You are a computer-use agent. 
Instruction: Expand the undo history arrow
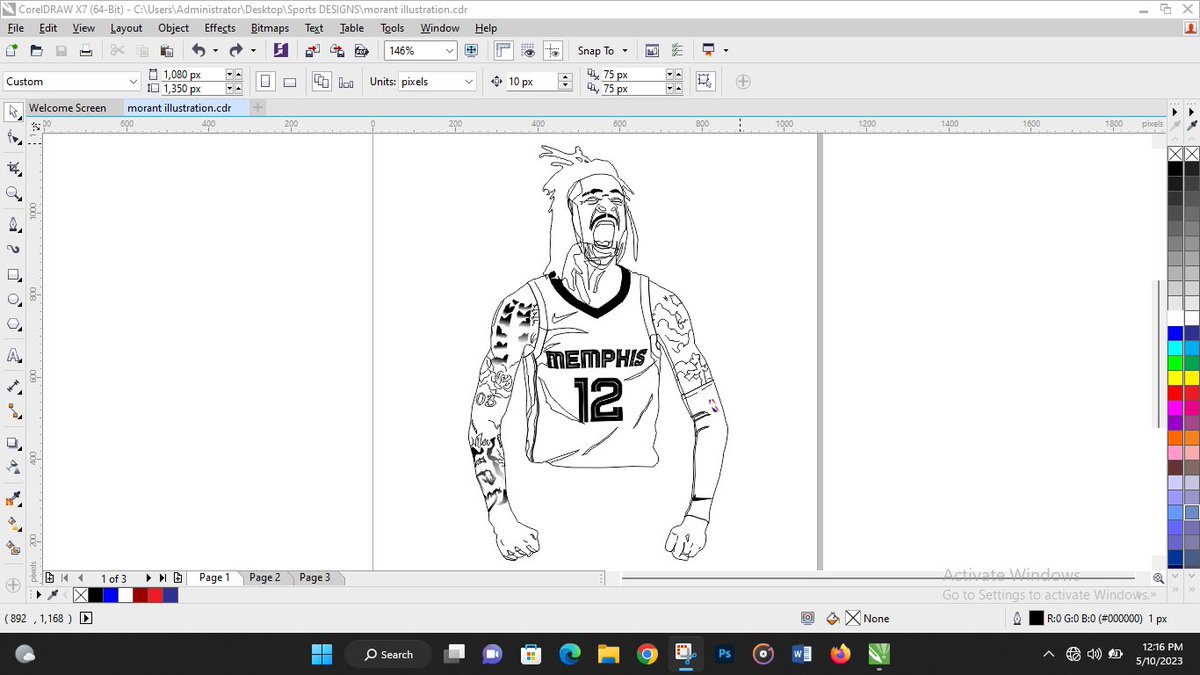pyautogui.click(x=214, y=50)
